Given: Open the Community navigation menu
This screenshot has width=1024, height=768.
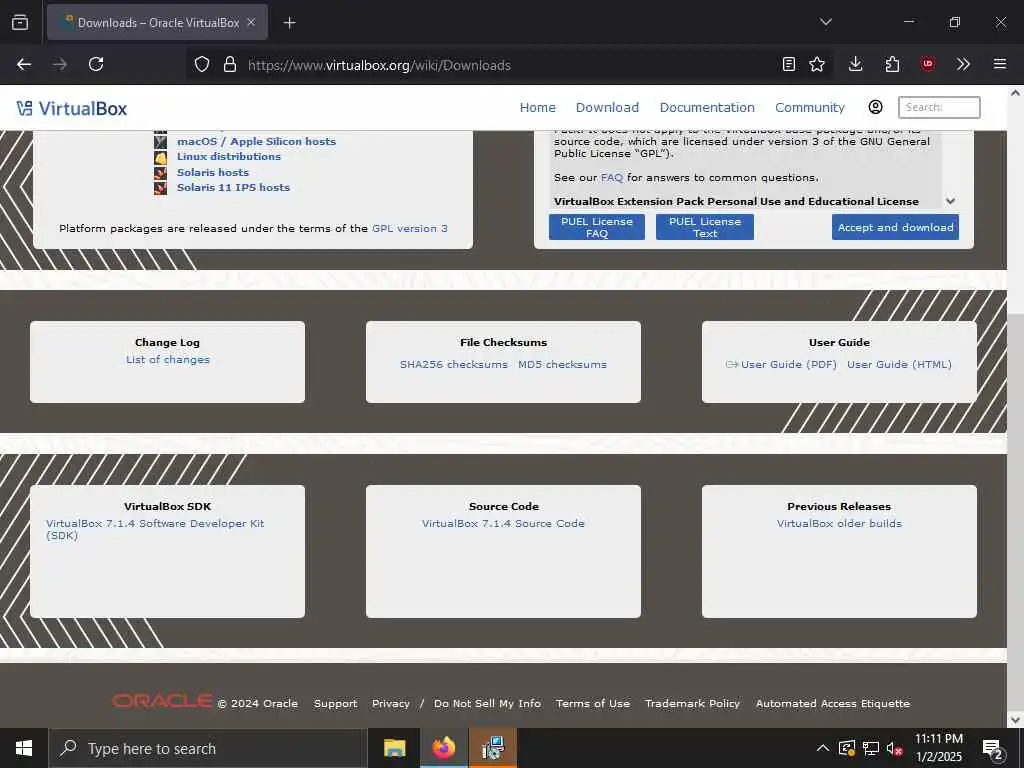Looking at the screenshot, I should coord(809,108).
